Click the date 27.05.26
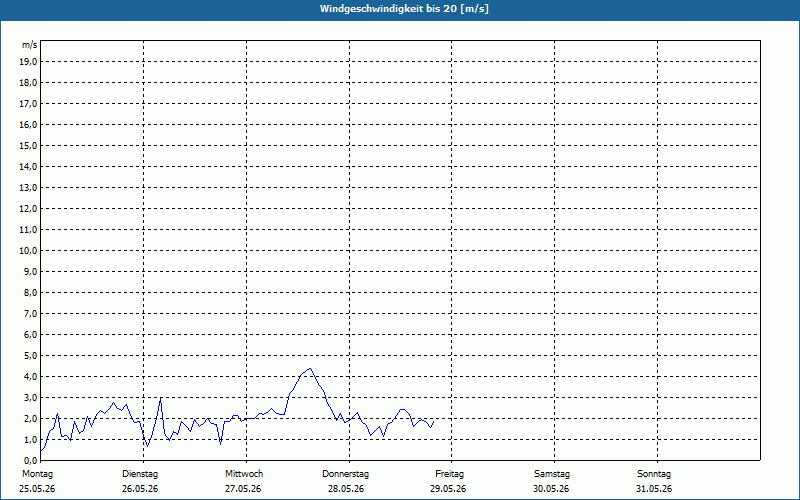The image size is (800, 500). tap(243, 489)
